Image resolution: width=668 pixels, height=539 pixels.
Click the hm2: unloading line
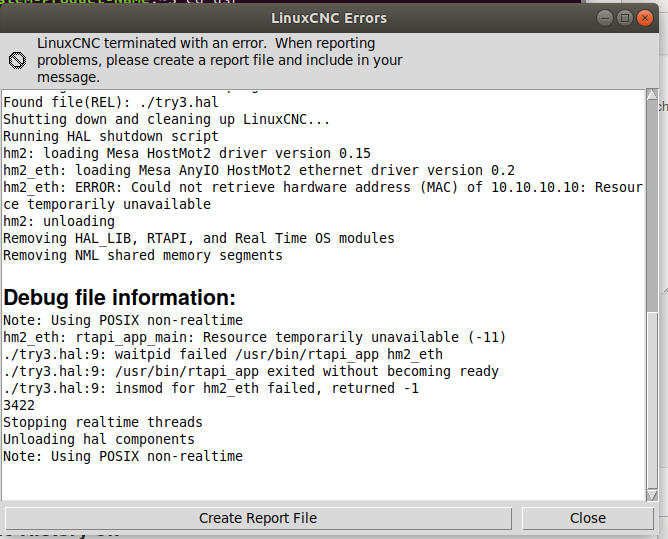59,221
